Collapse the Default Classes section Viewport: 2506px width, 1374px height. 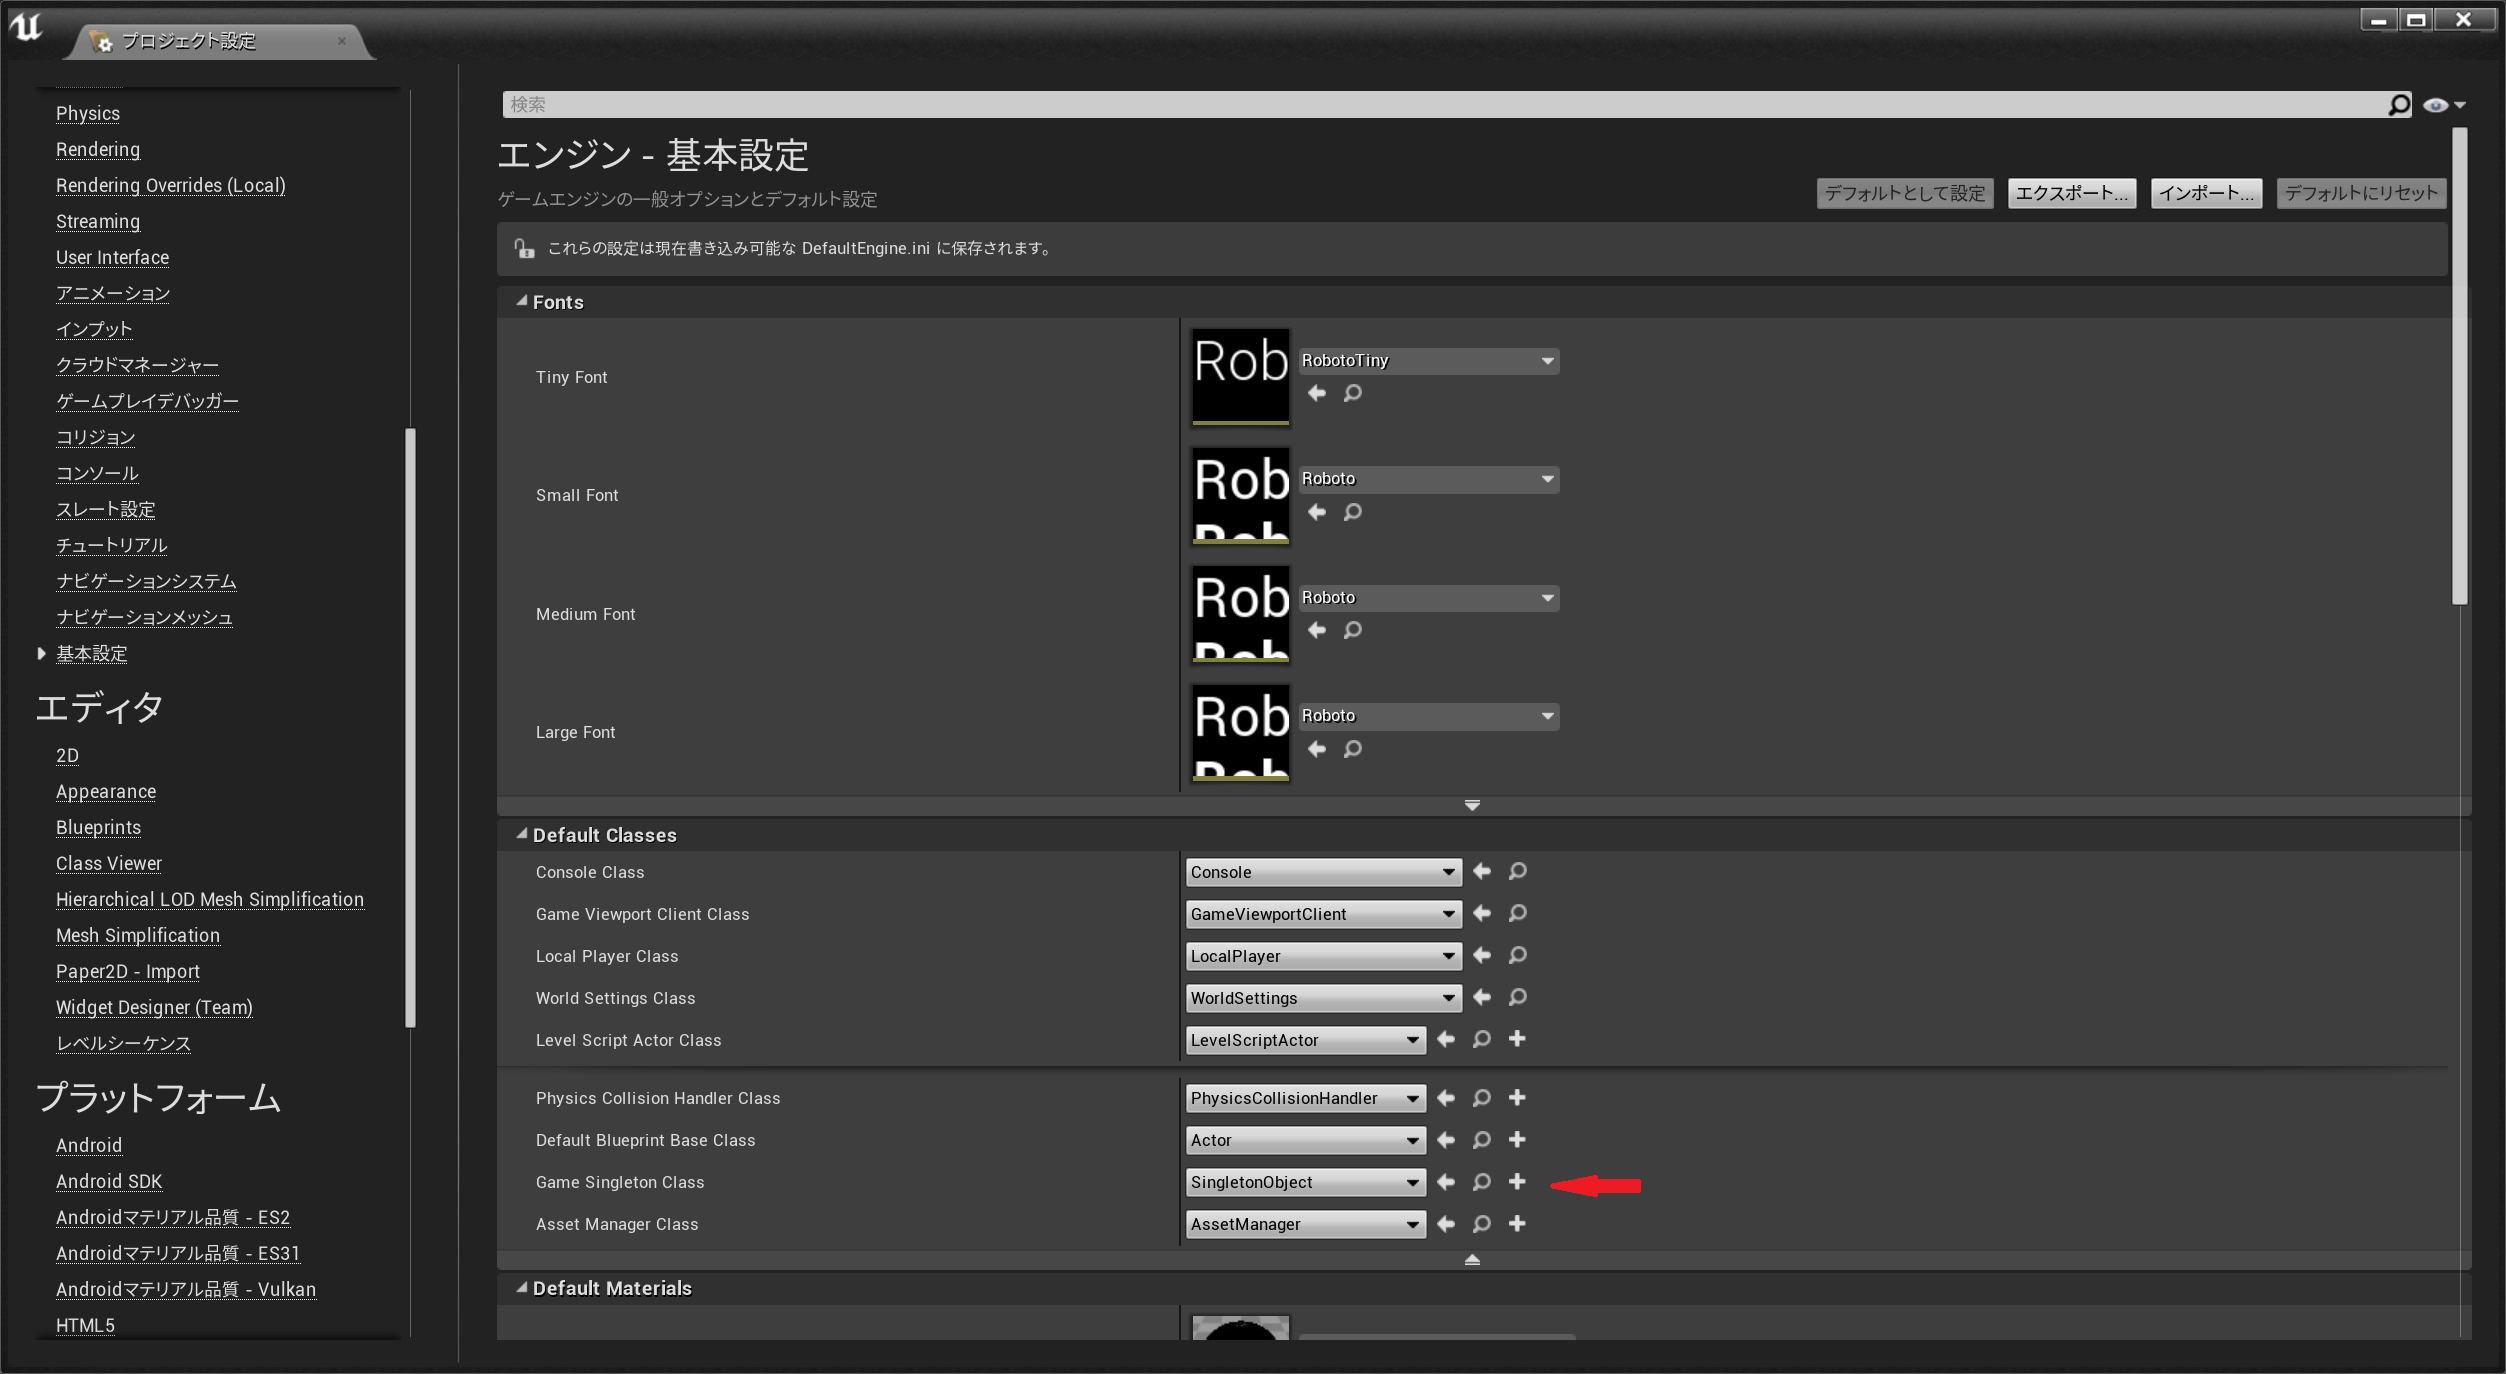pos(521,835)
